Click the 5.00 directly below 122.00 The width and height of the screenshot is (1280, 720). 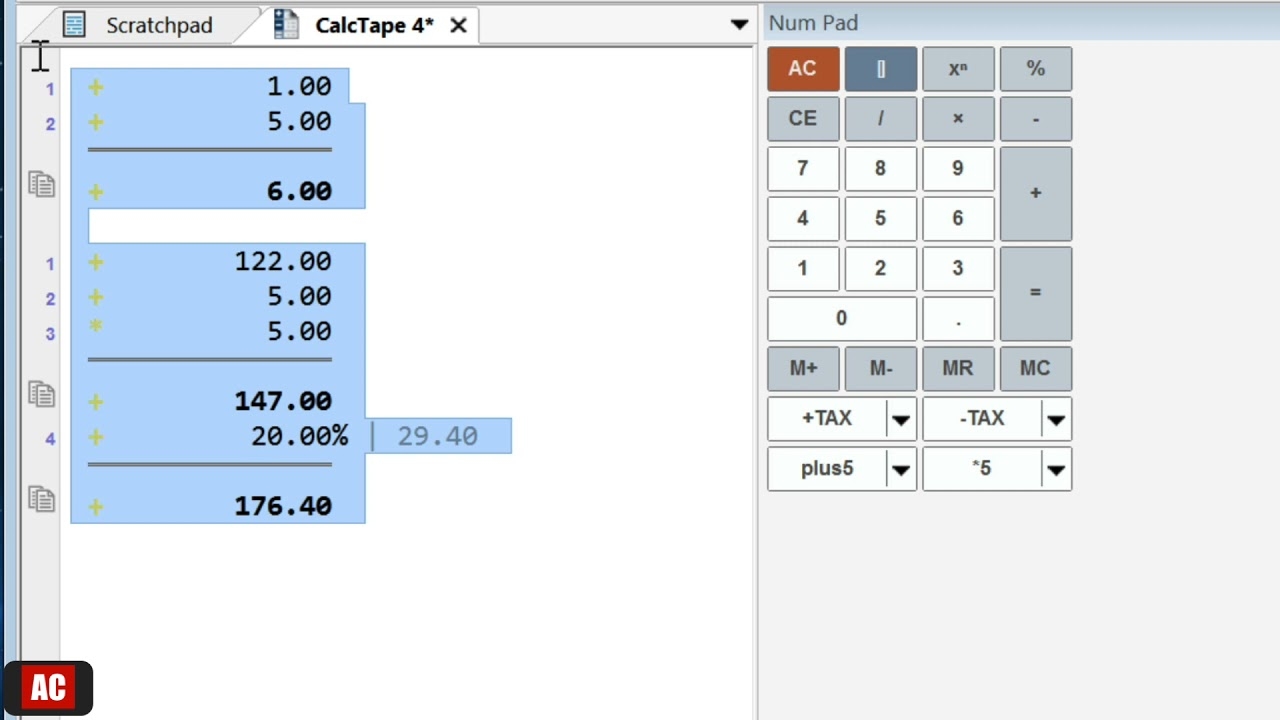coord(299,297)
